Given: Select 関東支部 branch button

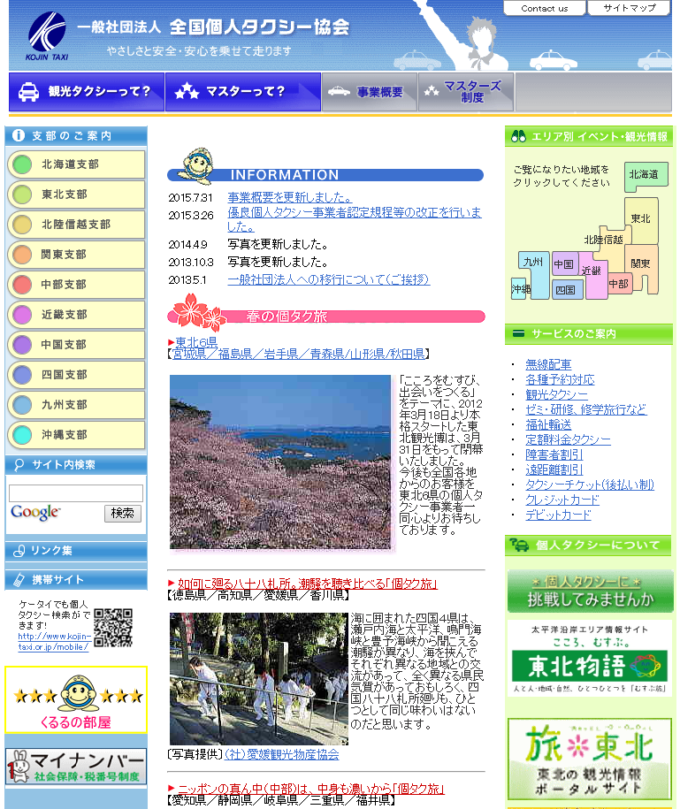Looking at the screenshot, I should pos(76,254).
